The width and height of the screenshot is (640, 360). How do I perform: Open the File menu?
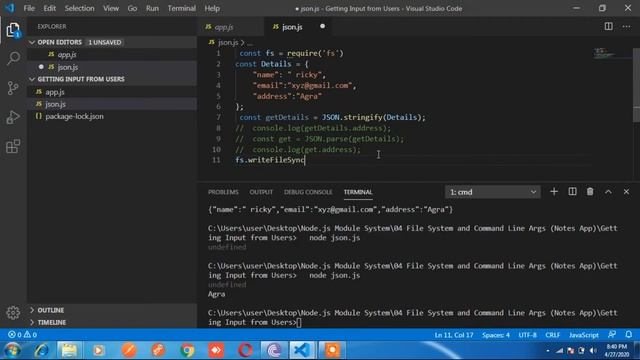click(29, 8)
